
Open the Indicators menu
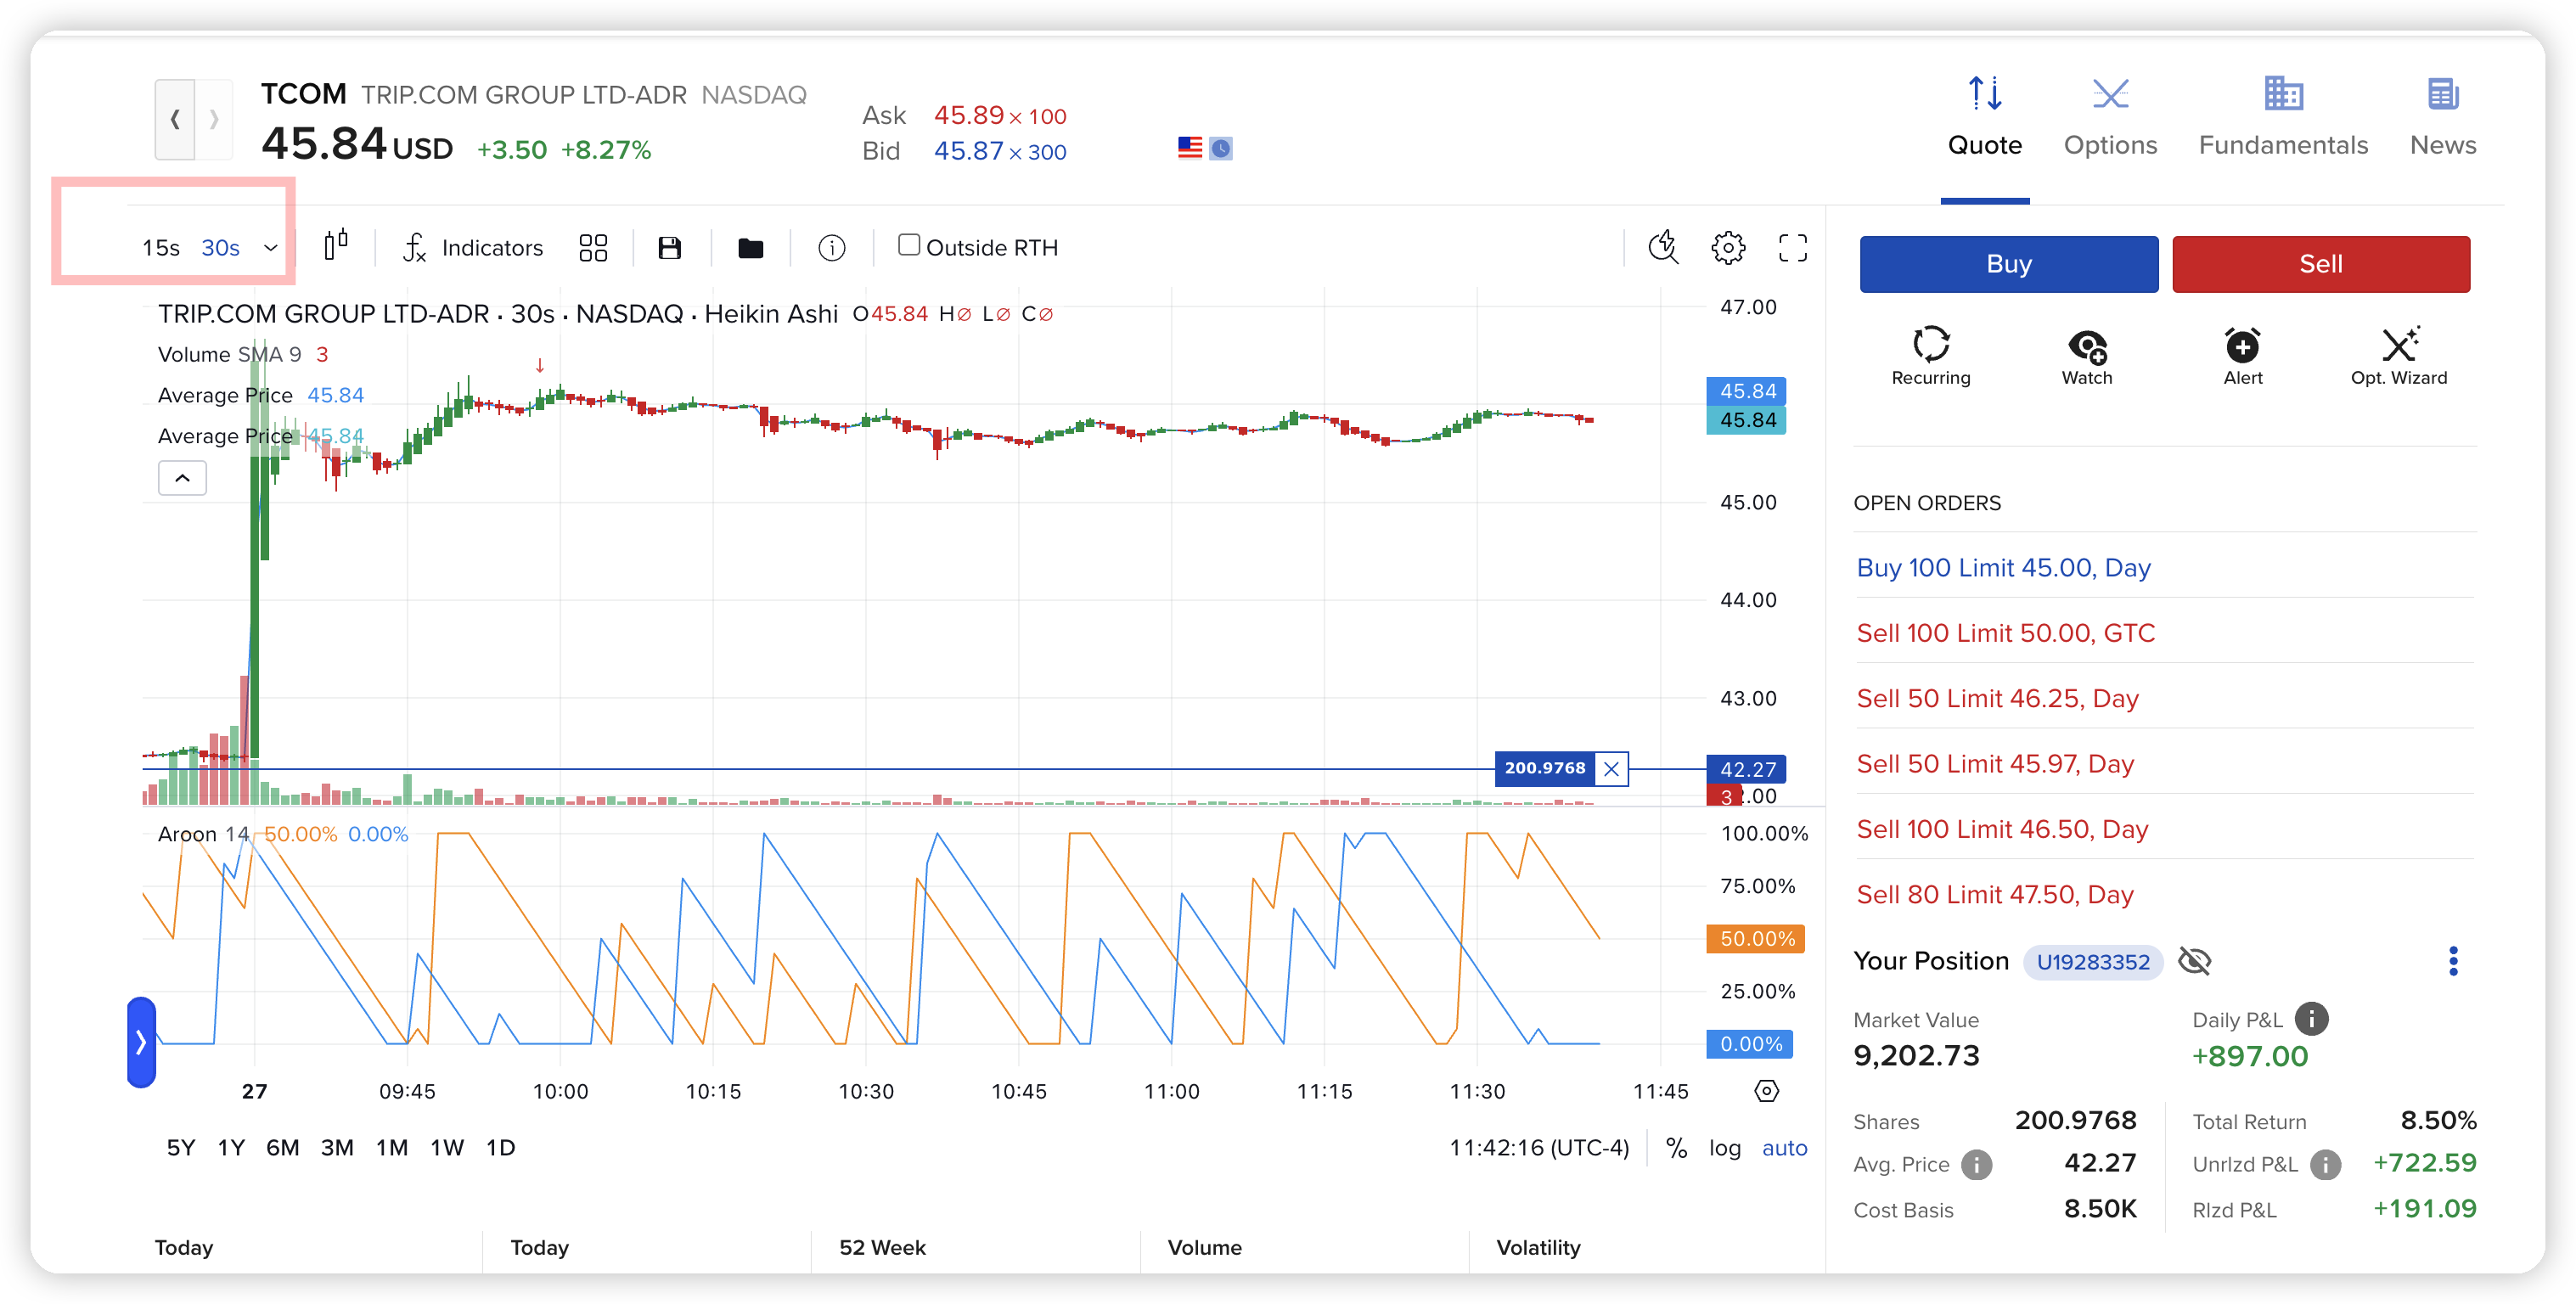[473, 247]
